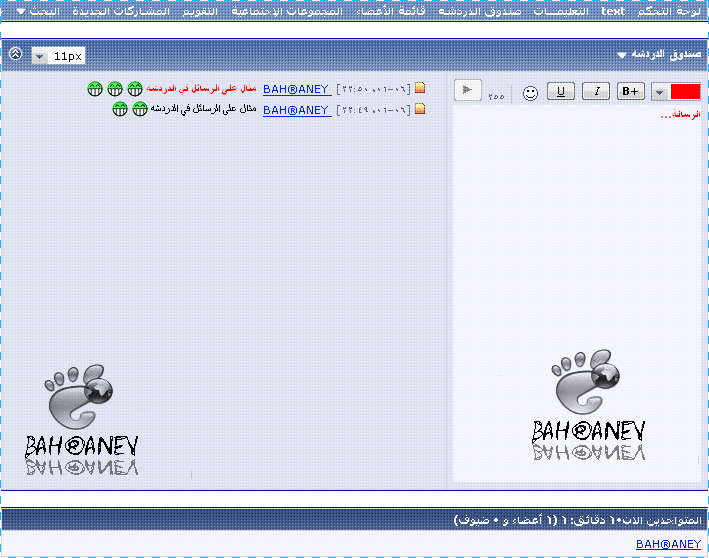Viewport: 709px width, 558px height.
Task: Toggle bold B+ formatting
Action: pyautogui.click(x=631, y=91)
